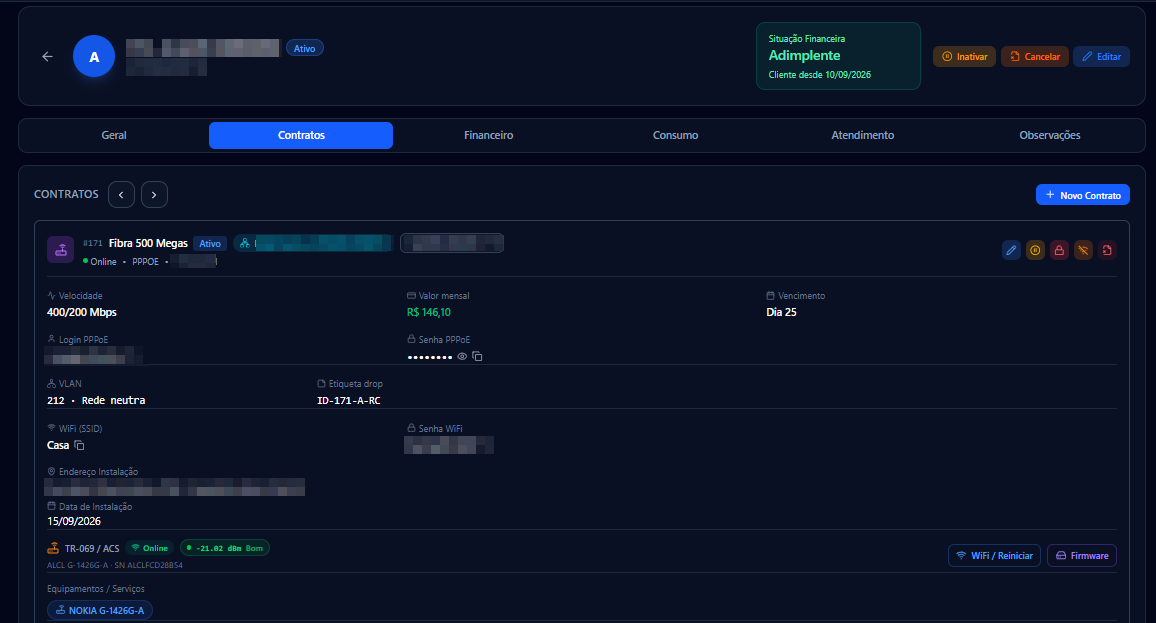1156x623 pixels.
Task: Cancel contract #171 with the file-x icon
Action: pos(1107,251)
